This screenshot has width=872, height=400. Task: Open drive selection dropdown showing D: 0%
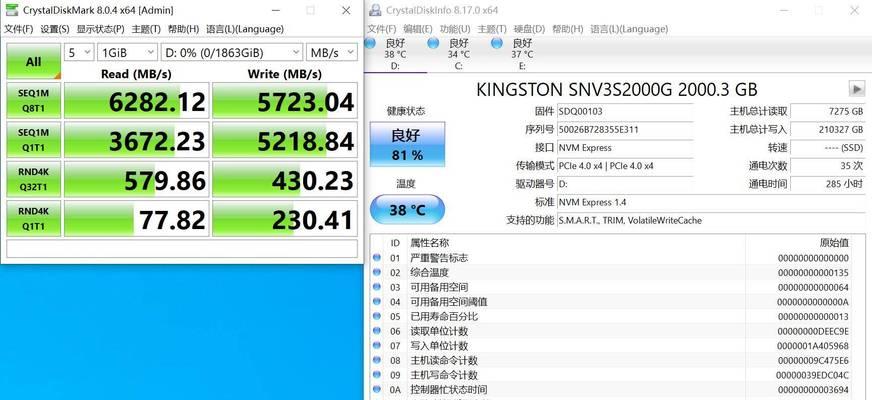click(x=231, y=53)
